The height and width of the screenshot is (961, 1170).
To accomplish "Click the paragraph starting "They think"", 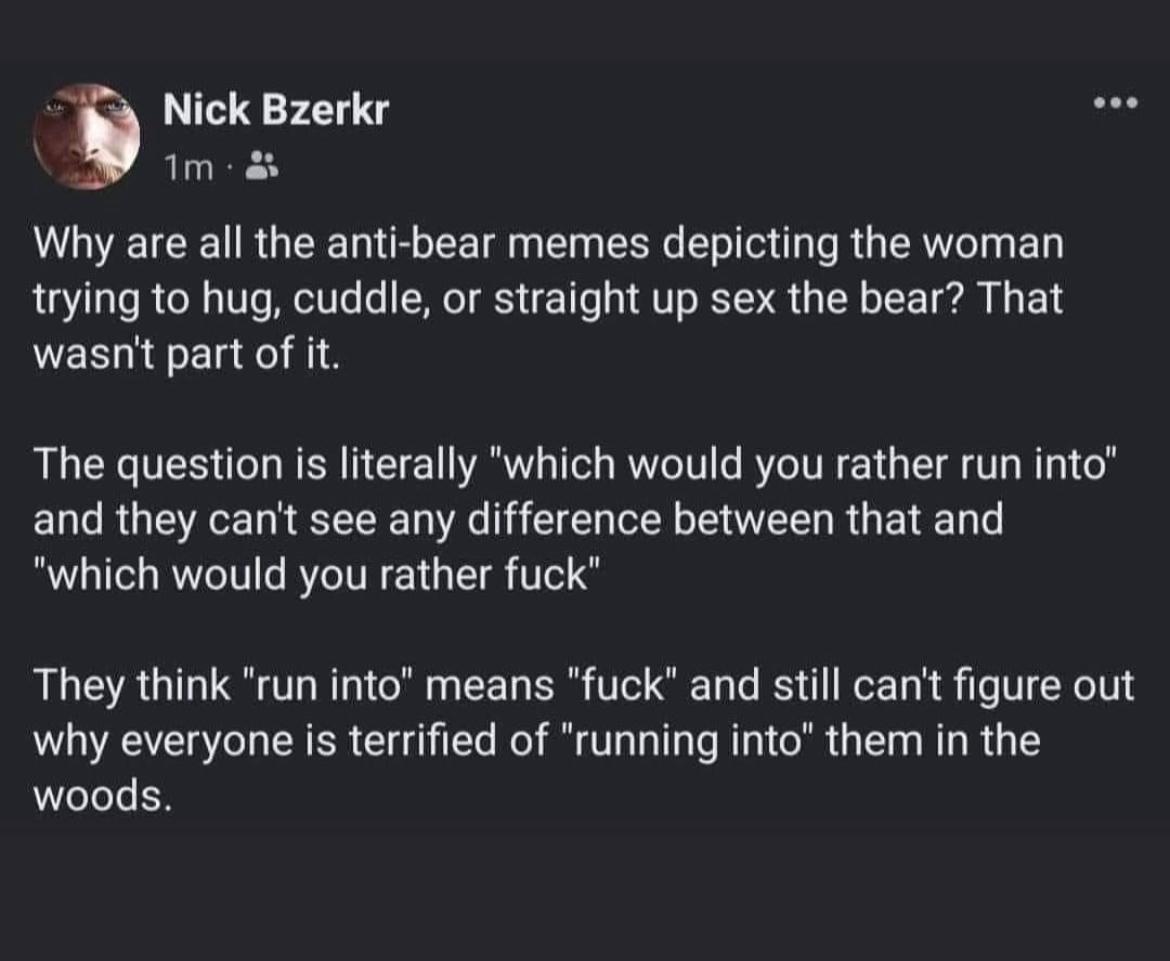I will 584,740.
